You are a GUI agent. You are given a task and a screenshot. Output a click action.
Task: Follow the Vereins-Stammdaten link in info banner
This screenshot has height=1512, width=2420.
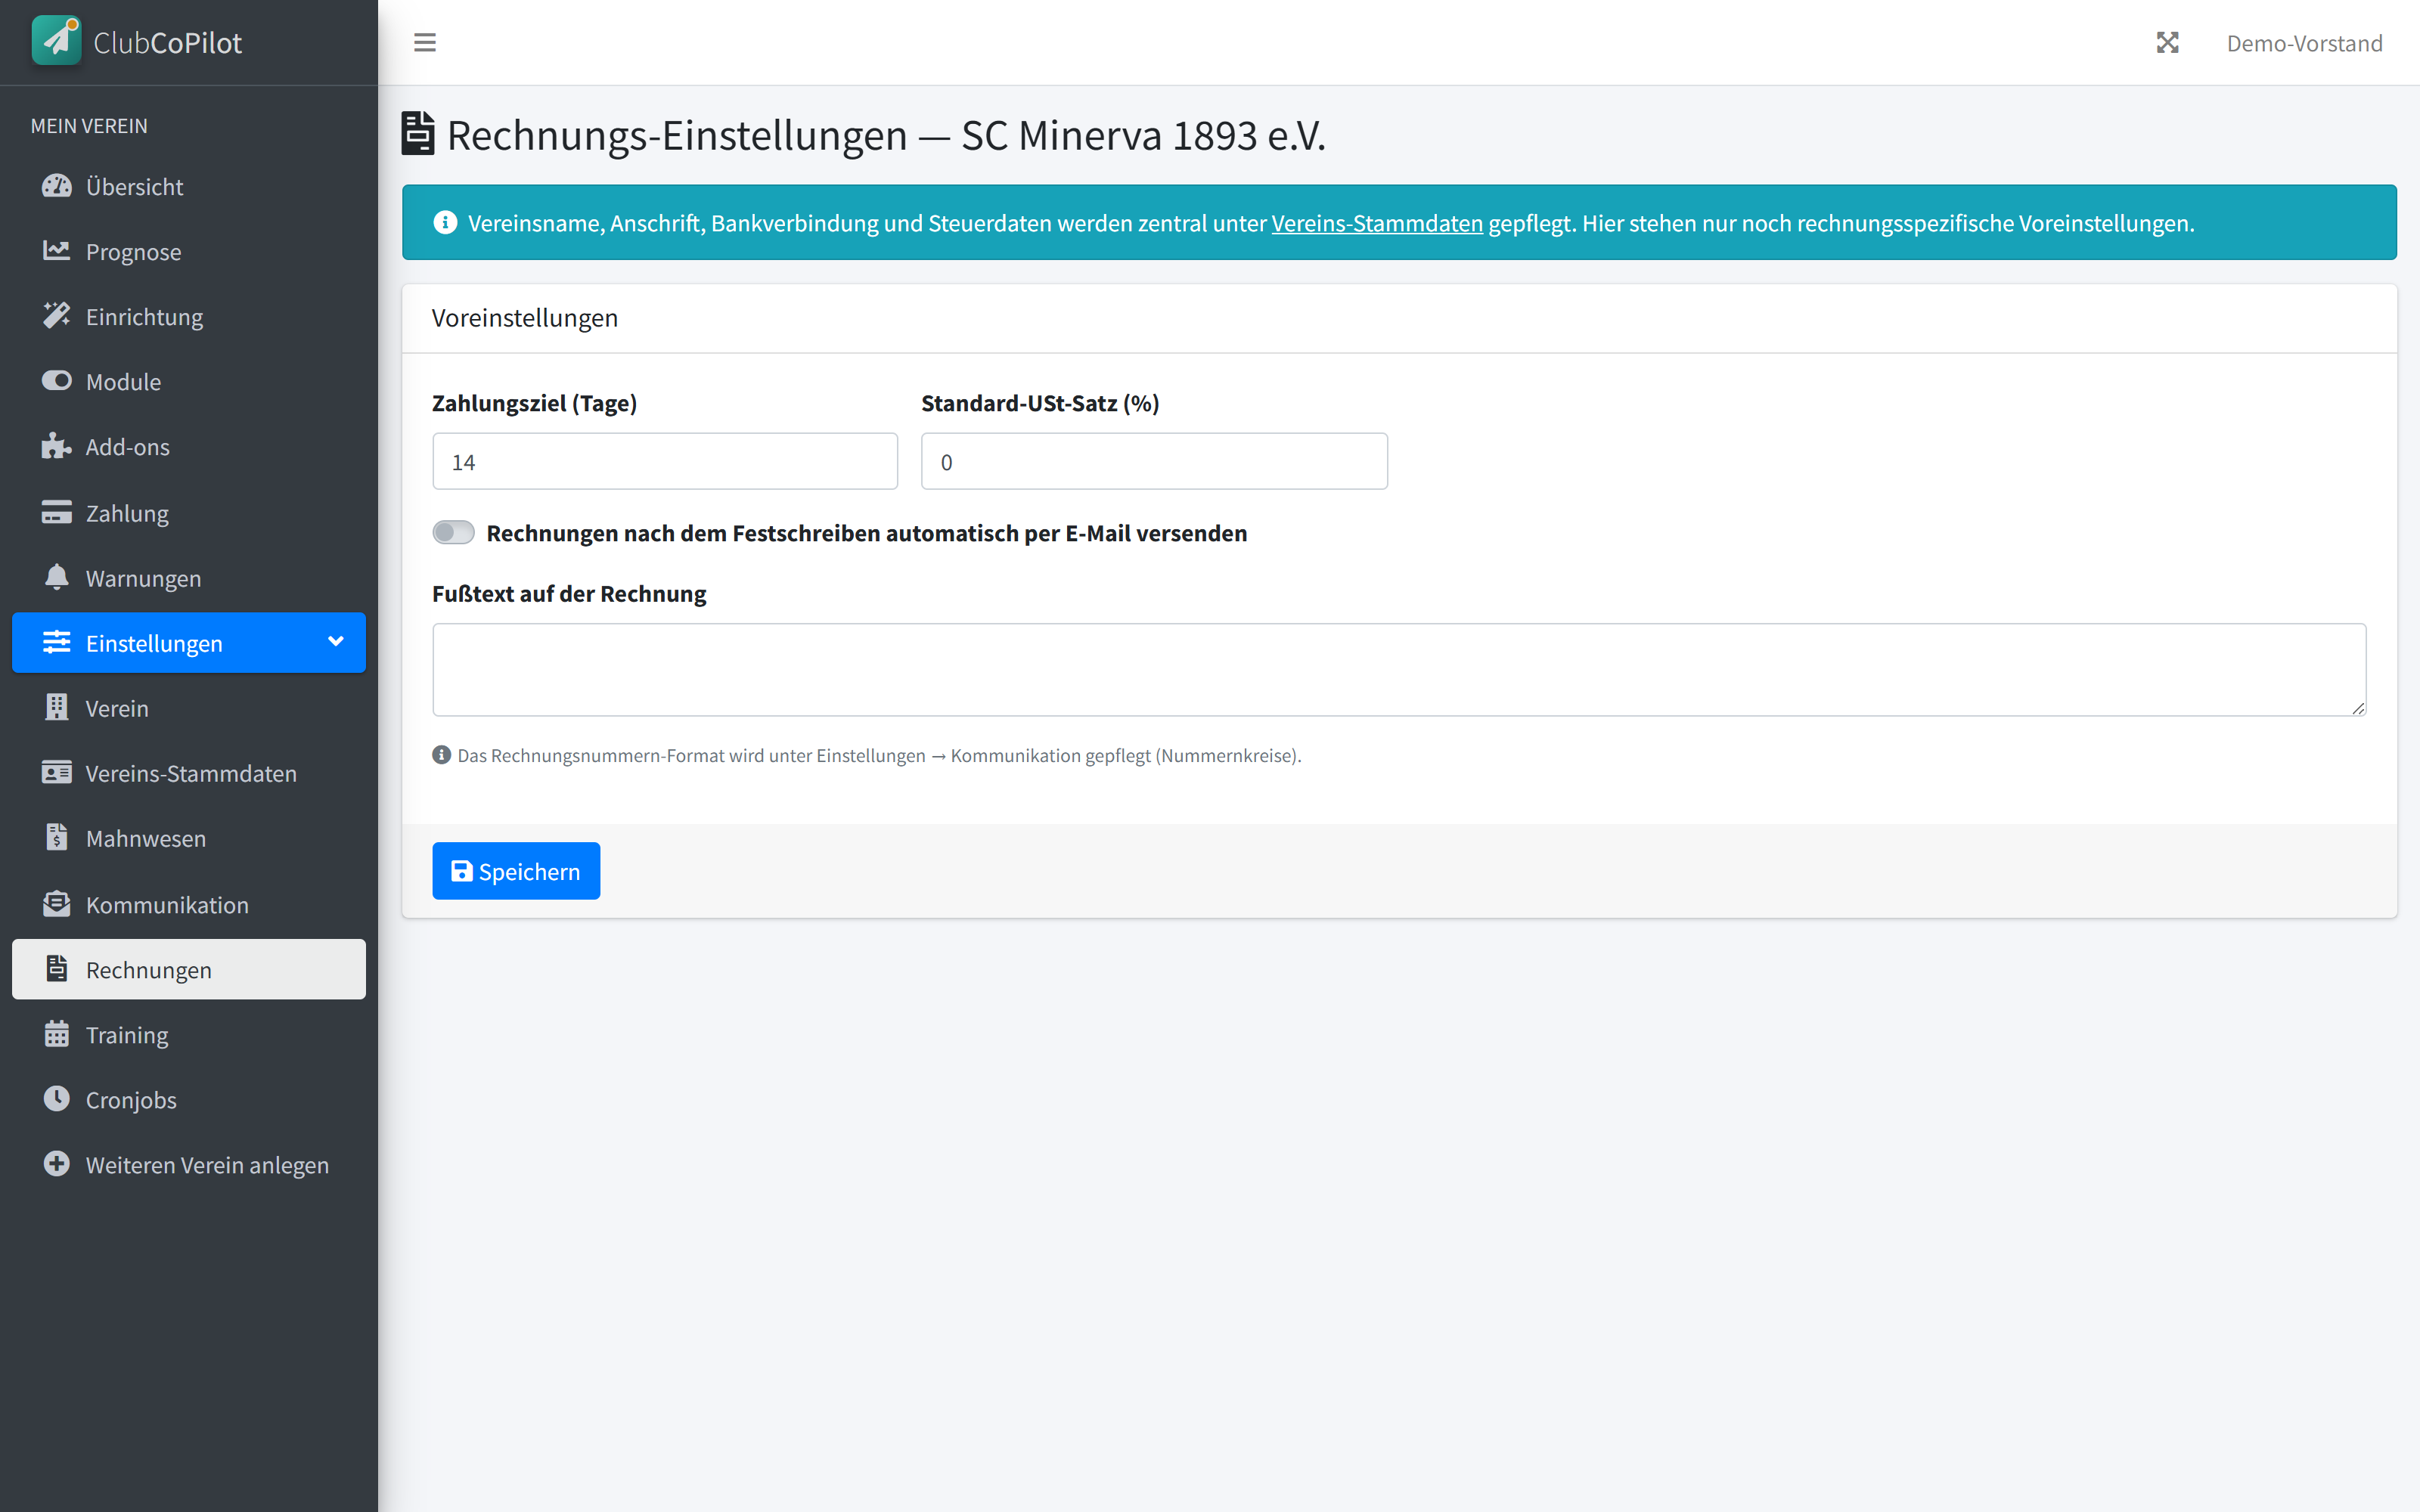click(x=1377, y=223)
